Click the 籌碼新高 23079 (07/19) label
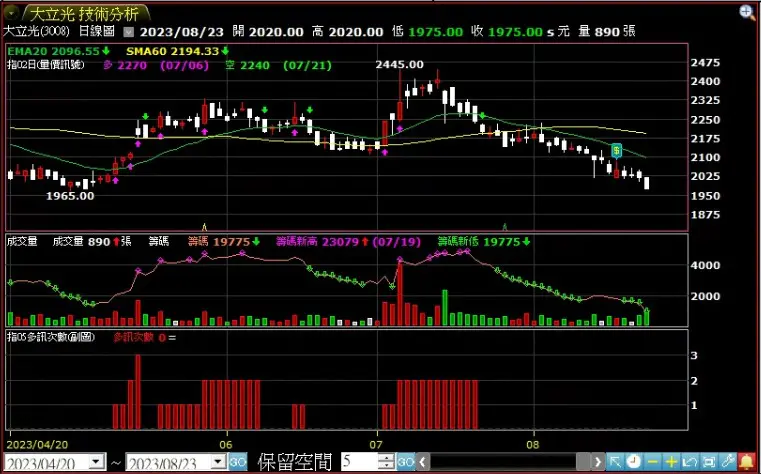 coord(348,242)
